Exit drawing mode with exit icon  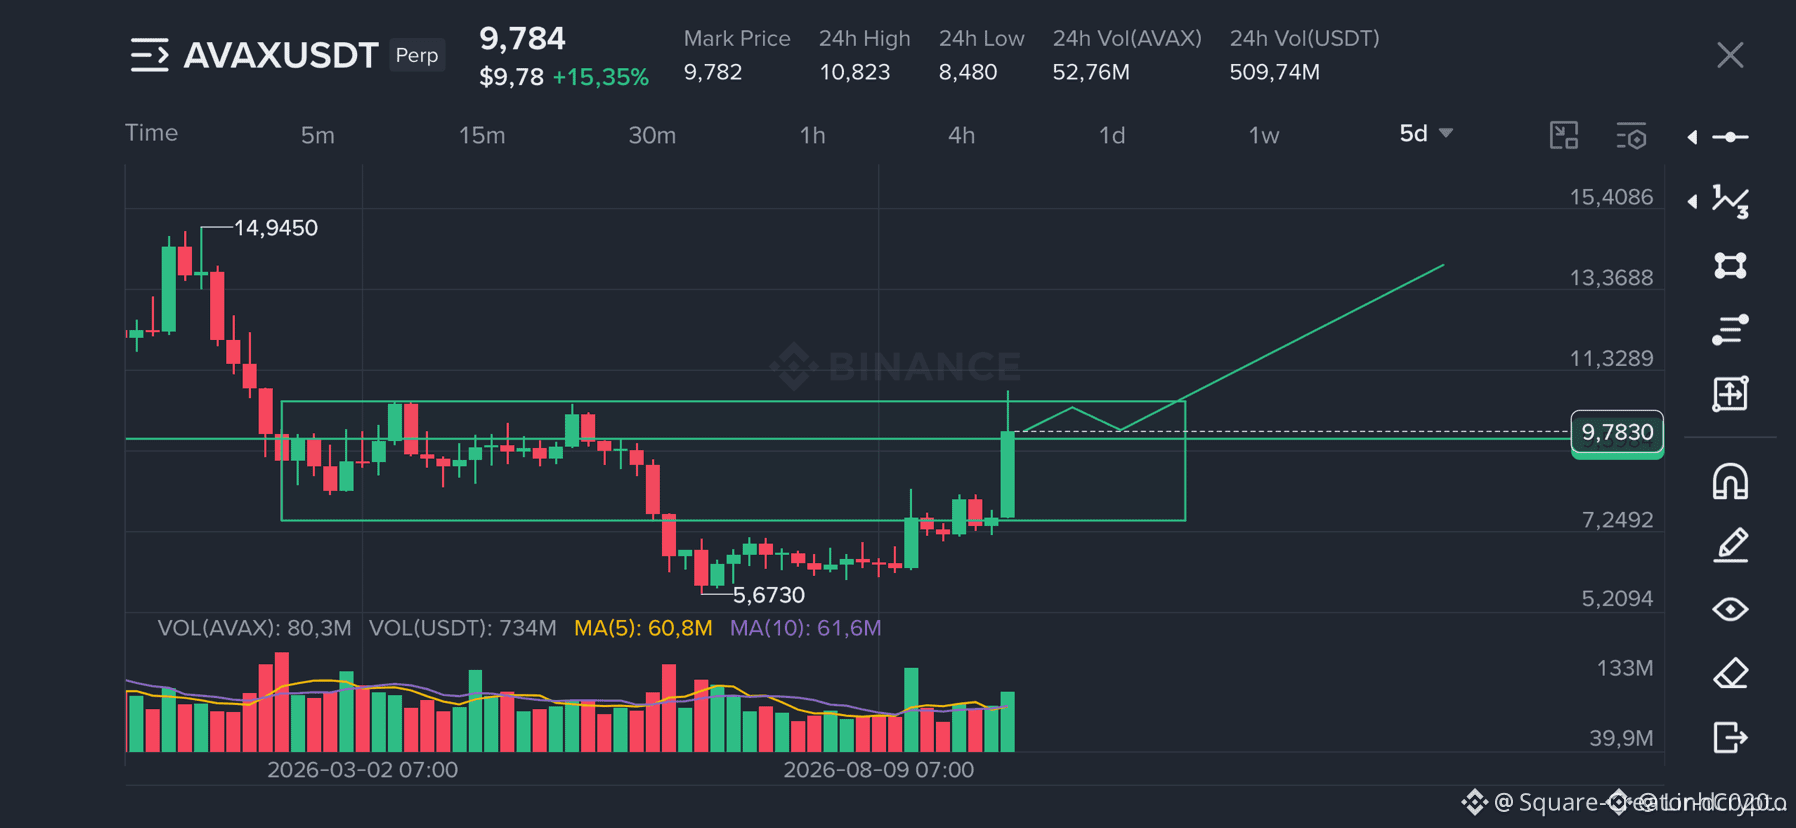[x=1731, y=737]
